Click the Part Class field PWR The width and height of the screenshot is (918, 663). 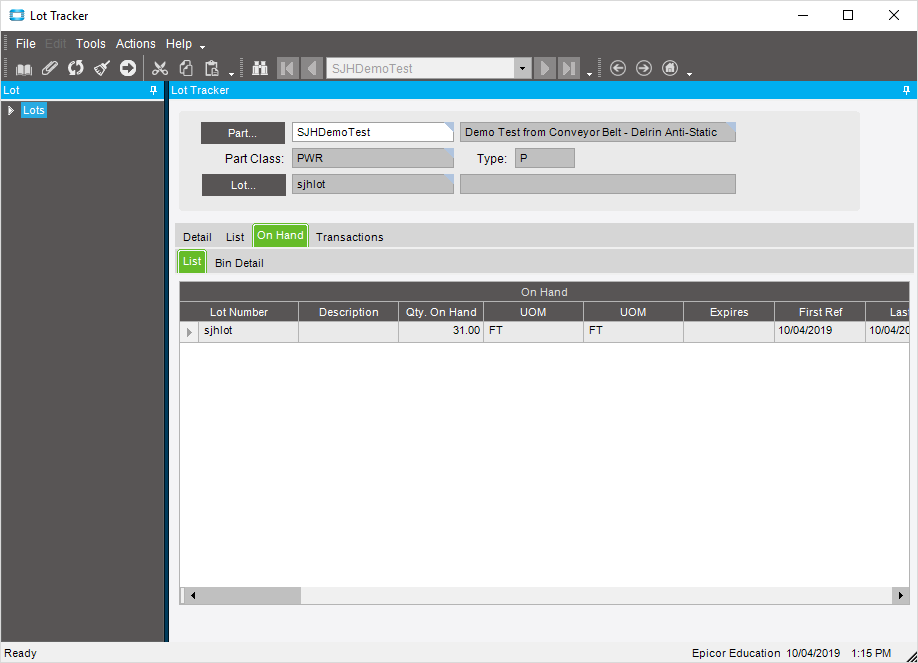[x=373, y=158]
